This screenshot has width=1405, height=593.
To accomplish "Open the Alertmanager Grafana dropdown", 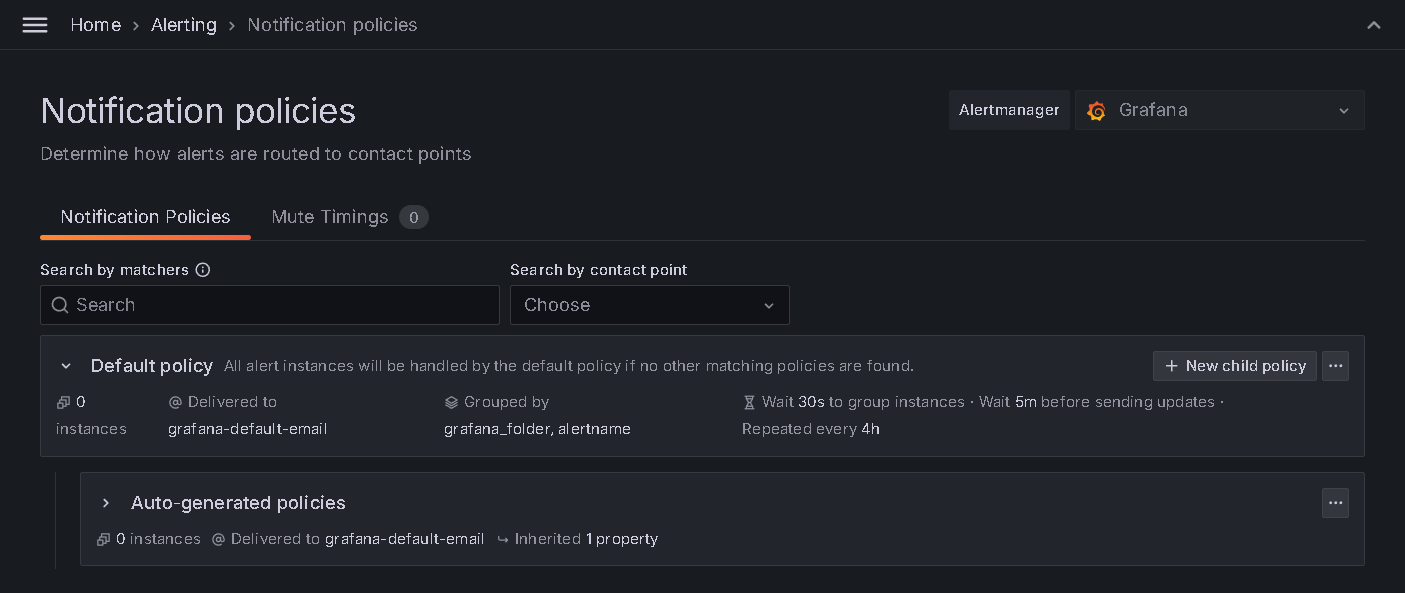I will click(1219, 111).
